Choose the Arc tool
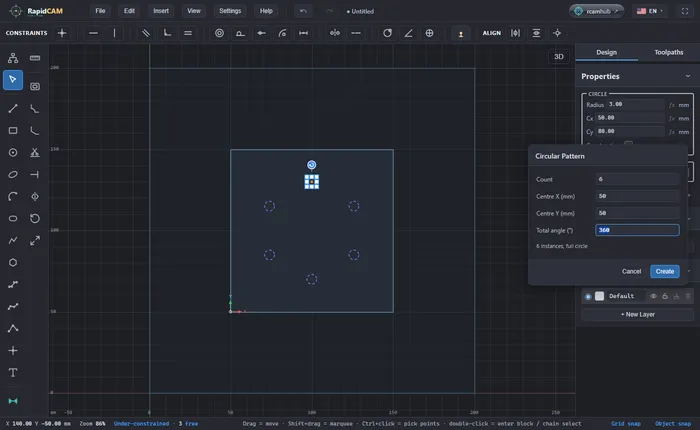The width and height of the screenshot is (700, 430). point(13,196)
